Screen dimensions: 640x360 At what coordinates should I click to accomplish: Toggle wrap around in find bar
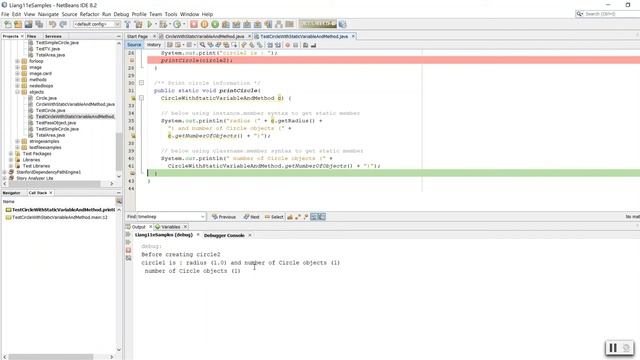click(322, 217)
